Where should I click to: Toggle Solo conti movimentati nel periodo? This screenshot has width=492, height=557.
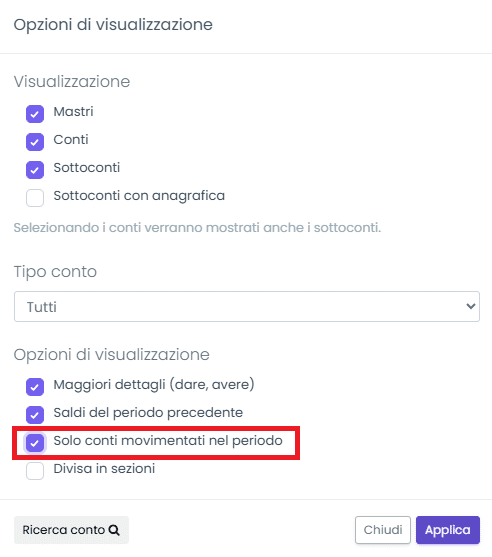[35, 443]
